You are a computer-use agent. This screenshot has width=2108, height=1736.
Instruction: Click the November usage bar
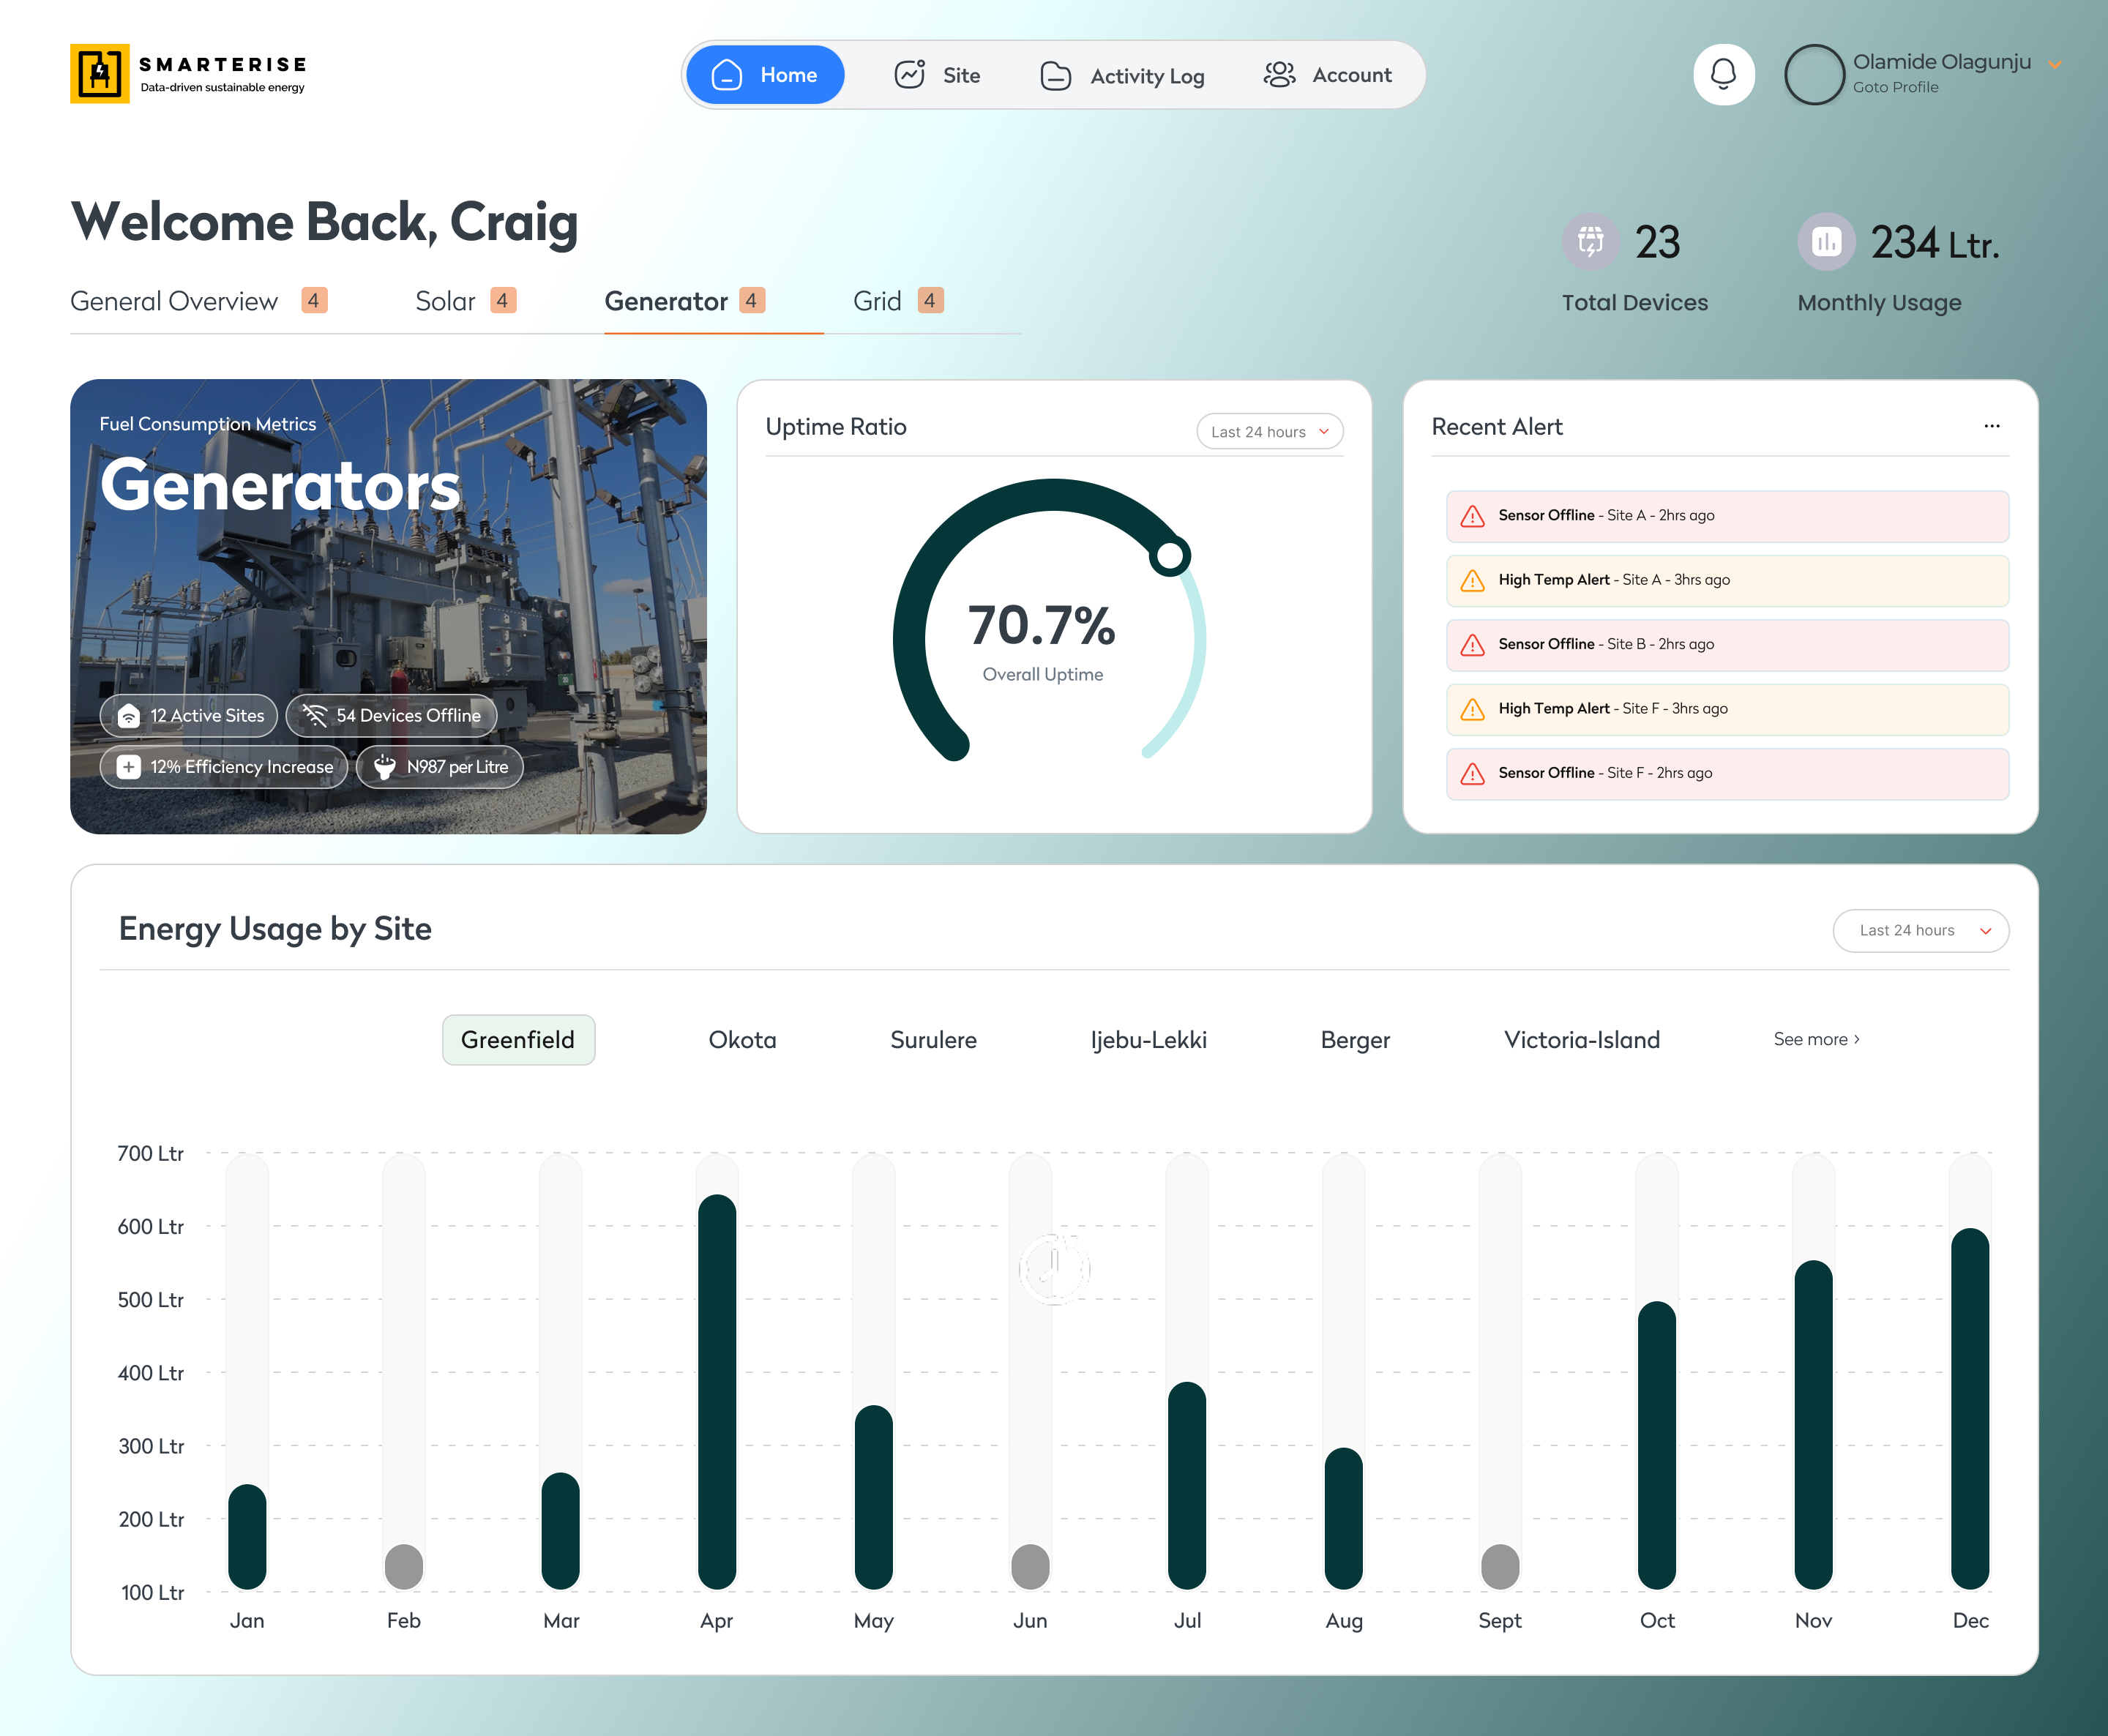(x=1813, y=1425)
